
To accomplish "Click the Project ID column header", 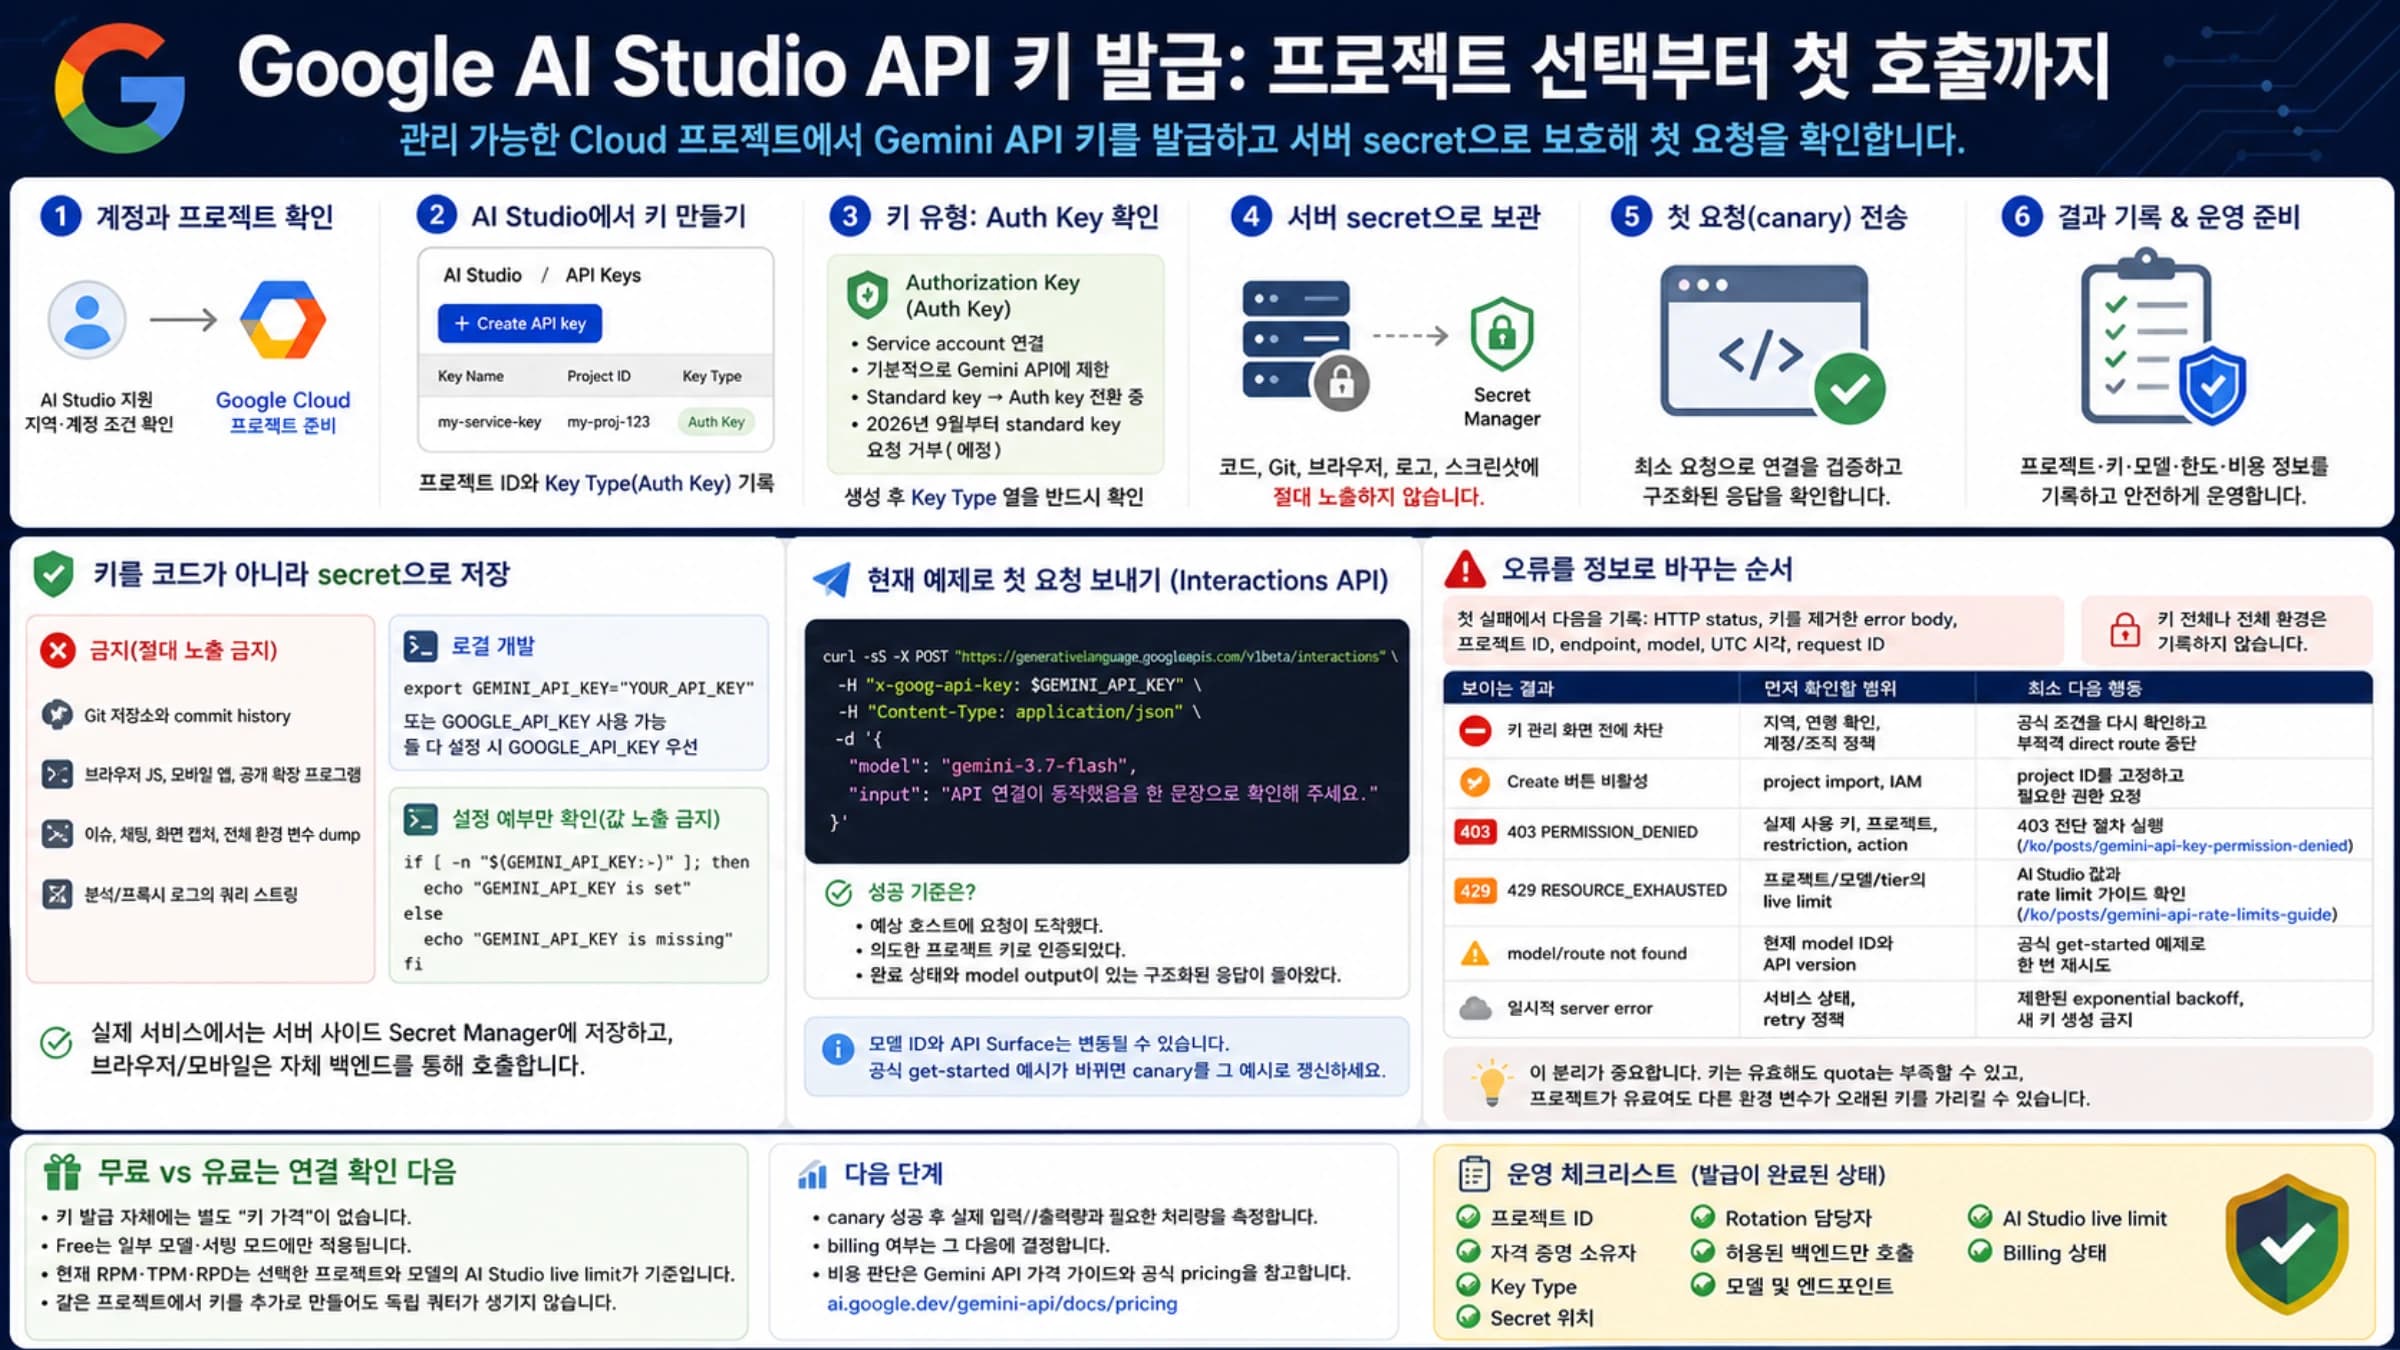I will point(598,376).
